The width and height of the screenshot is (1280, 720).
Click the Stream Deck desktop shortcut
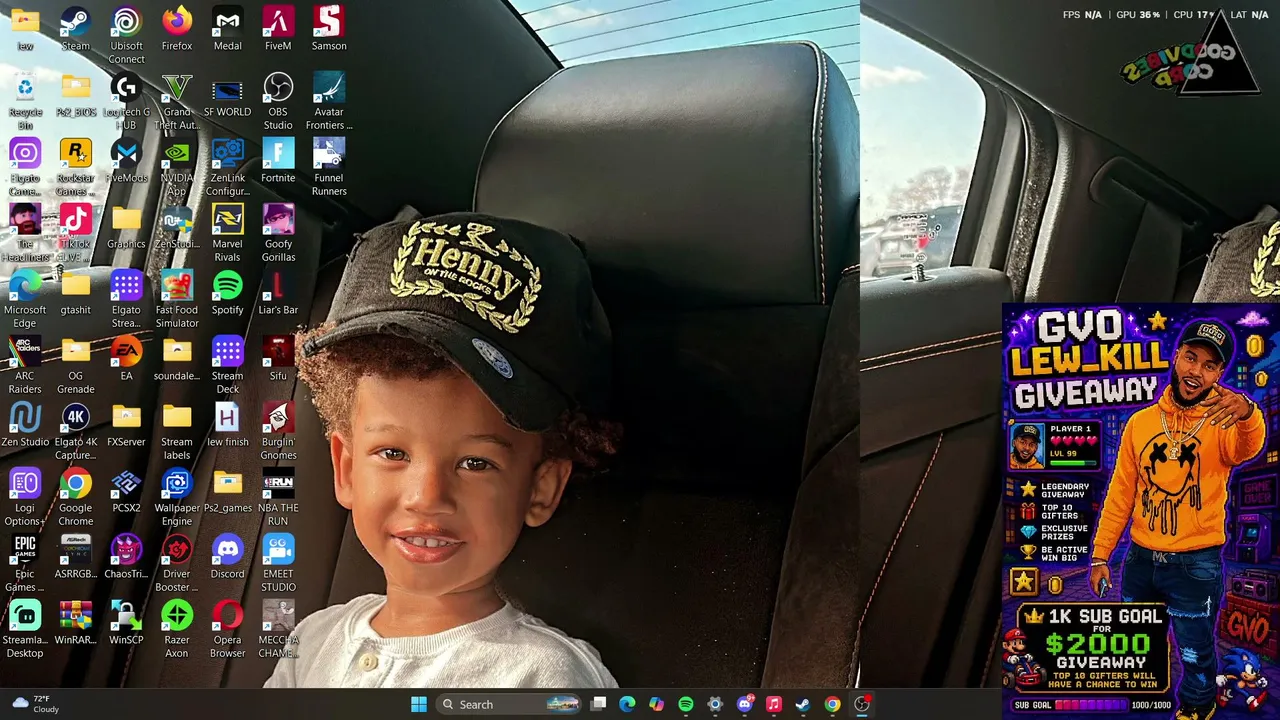coord(227,366)
